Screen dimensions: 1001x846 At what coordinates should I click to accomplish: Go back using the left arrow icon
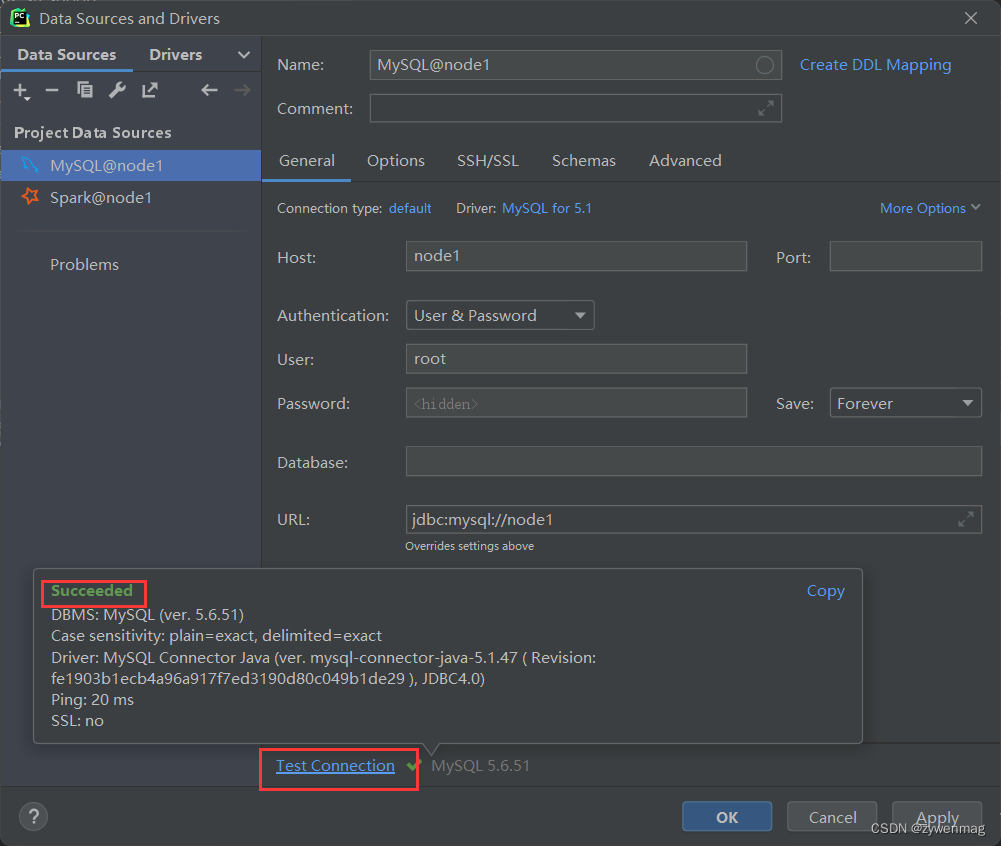coord(209,90)
